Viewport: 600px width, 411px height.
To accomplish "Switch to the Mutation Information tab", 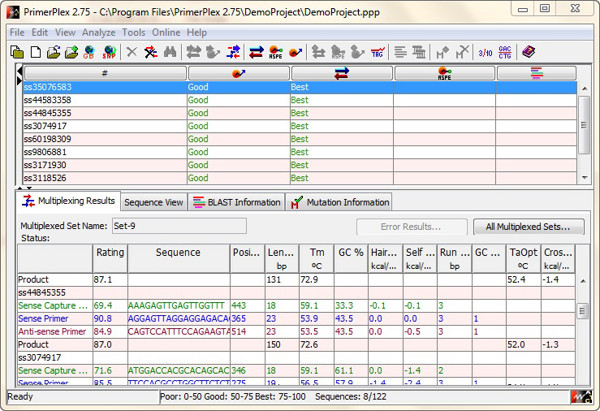I will [339, 202].
